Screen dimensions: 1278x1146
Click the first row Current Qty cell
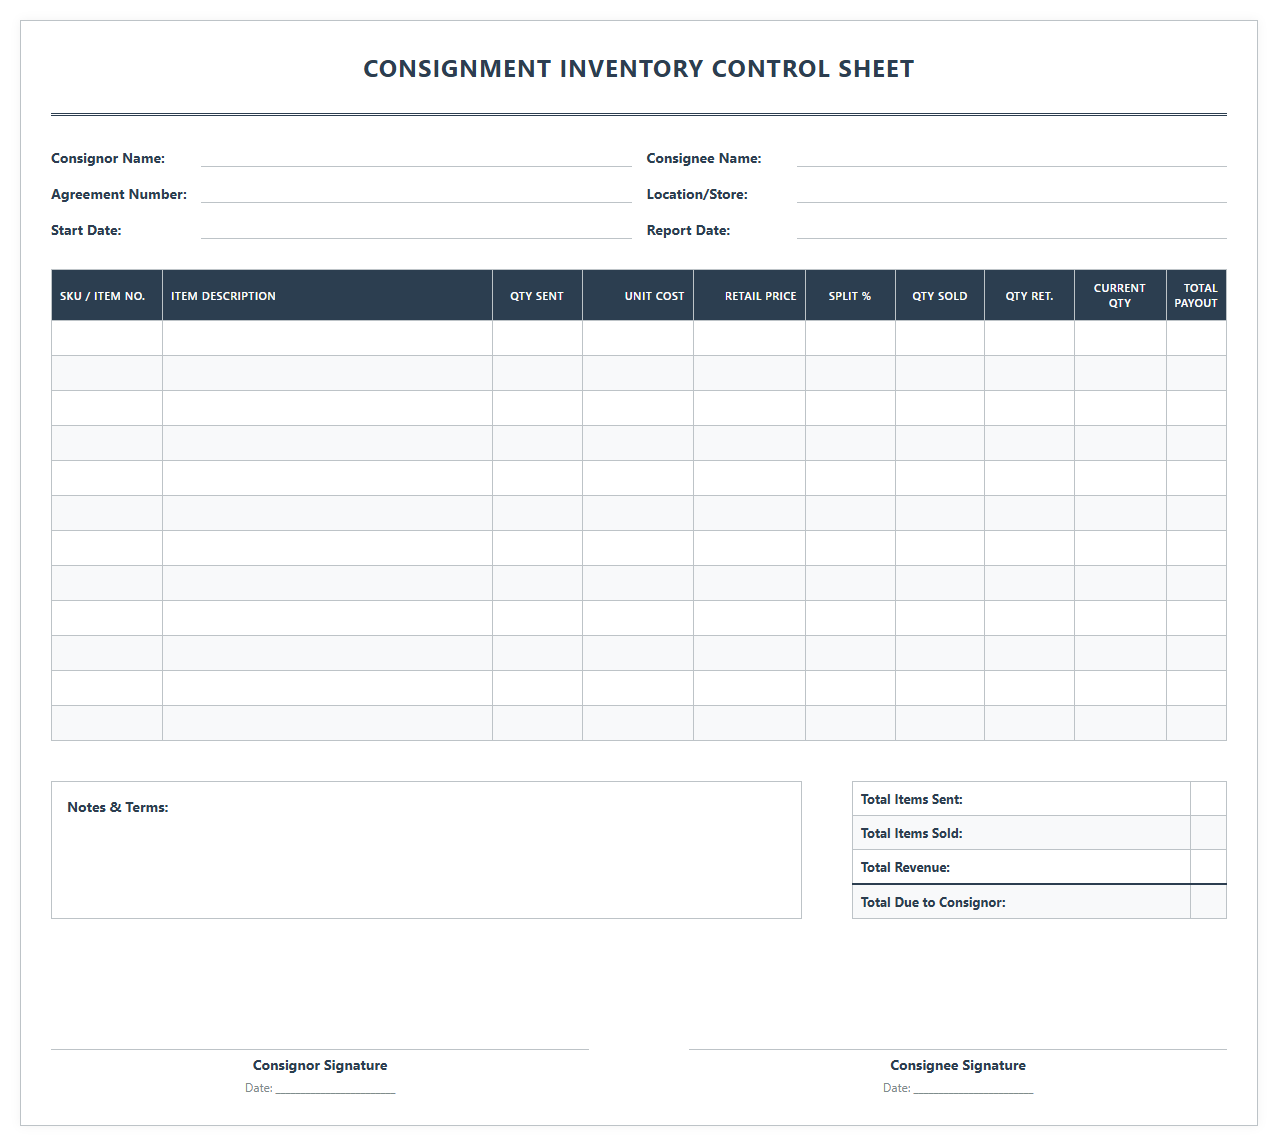[x=1120, y=338]
